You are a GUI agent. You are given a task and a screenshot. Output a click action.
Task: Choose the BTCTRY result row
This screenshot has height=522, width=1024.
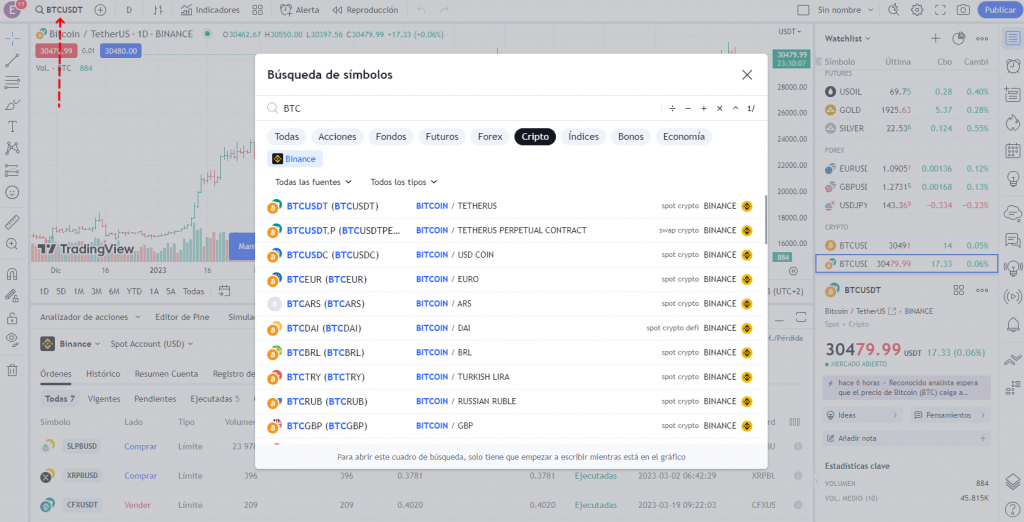click(x=510, y=377)
